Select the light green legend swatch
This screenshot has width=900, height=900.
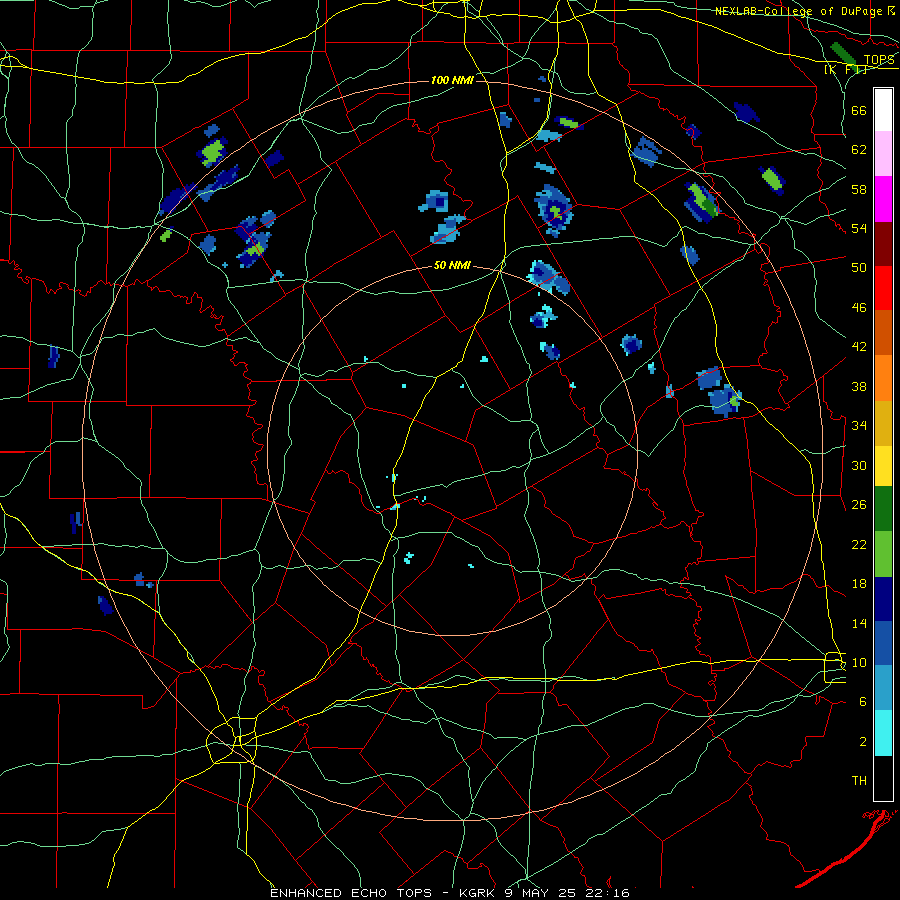click(883, 554)
